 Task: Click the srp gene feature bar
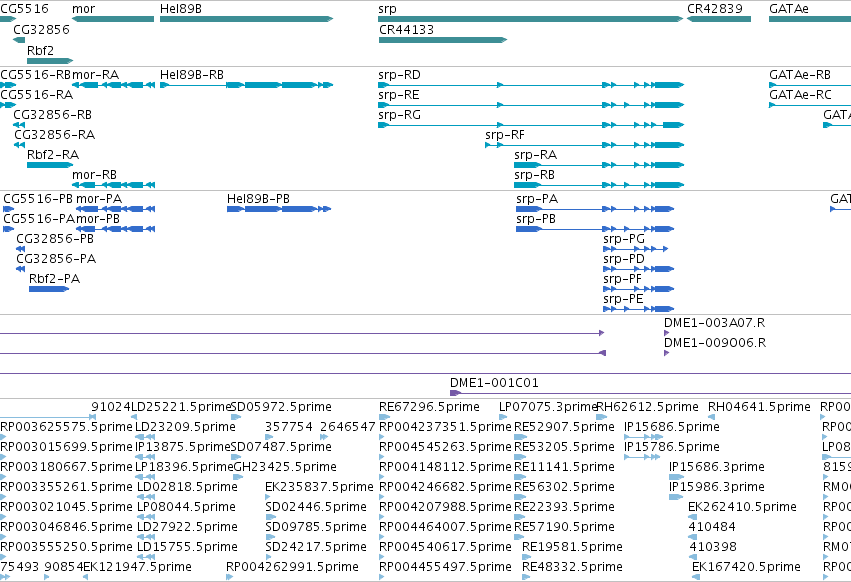pyautogui.click(x=530, y=19)
